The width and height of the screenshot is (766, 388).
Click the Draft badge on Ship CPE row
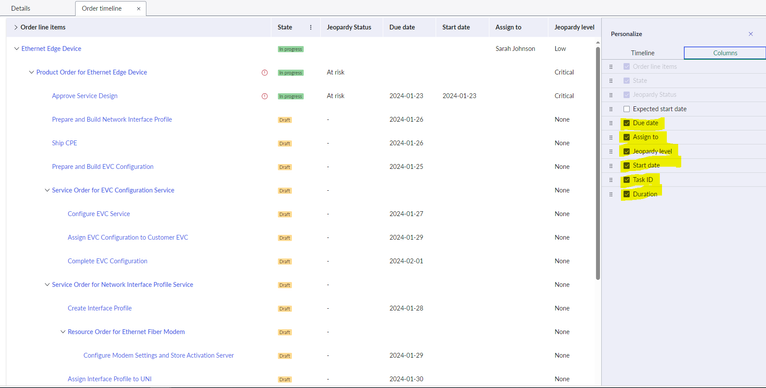(x=285, y=144)
